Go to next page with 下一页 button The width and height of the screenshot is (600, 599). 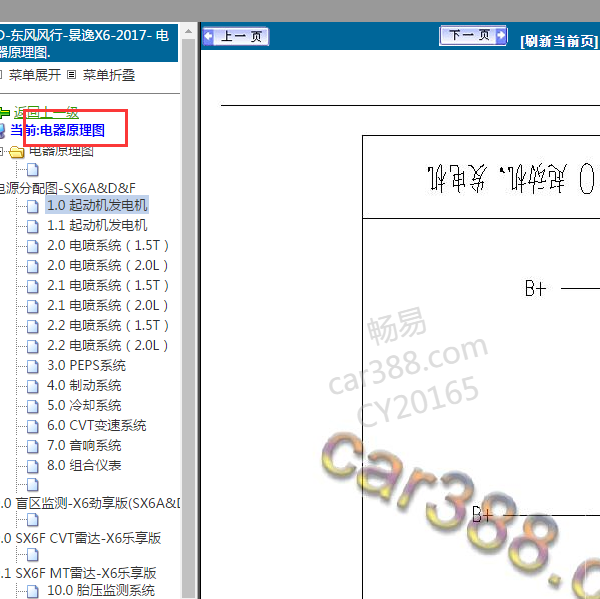pyautogui.click(x=473, y=36)
